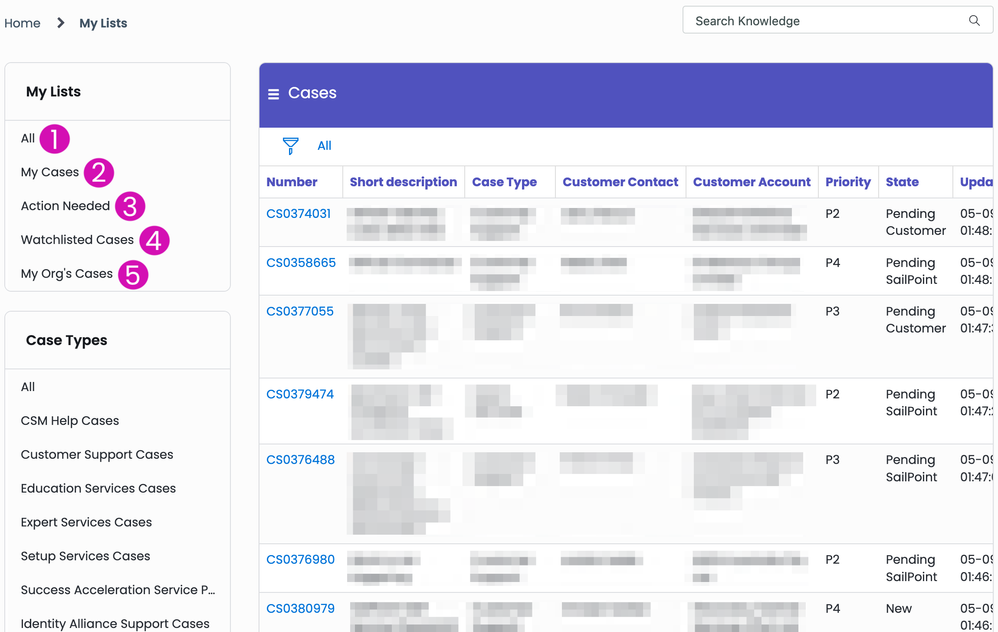Select My Cases list
Screen dimensions: 998x632
50,172
